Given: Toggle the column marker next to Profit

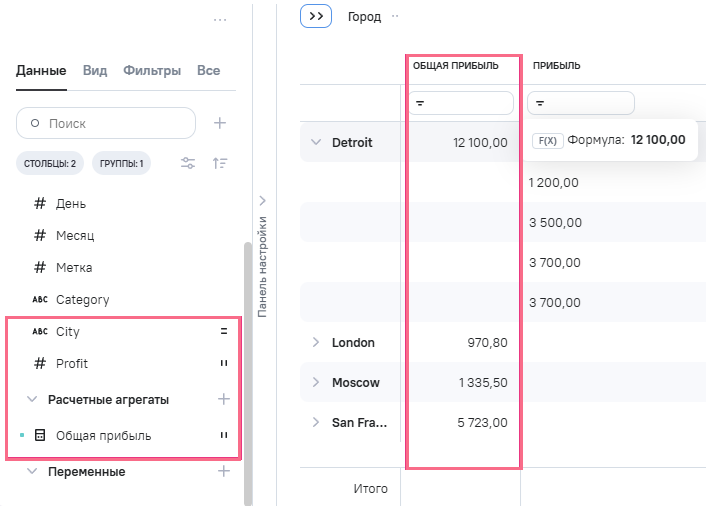Looking at the screenshot, I should coord(224,363).
